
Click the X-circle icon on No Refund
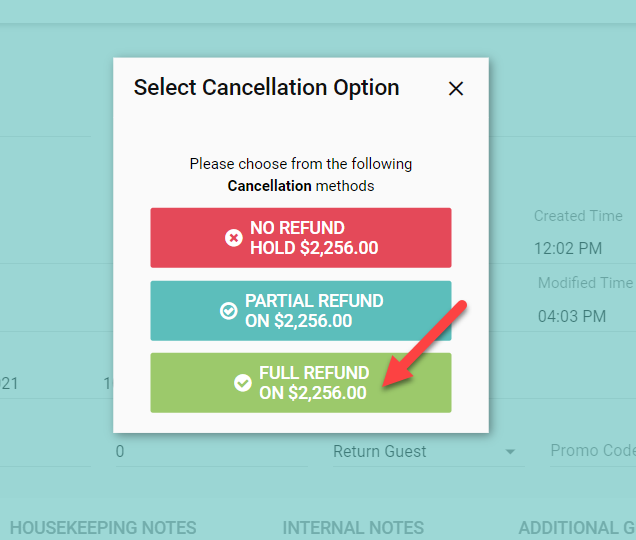tap(234, 238)
